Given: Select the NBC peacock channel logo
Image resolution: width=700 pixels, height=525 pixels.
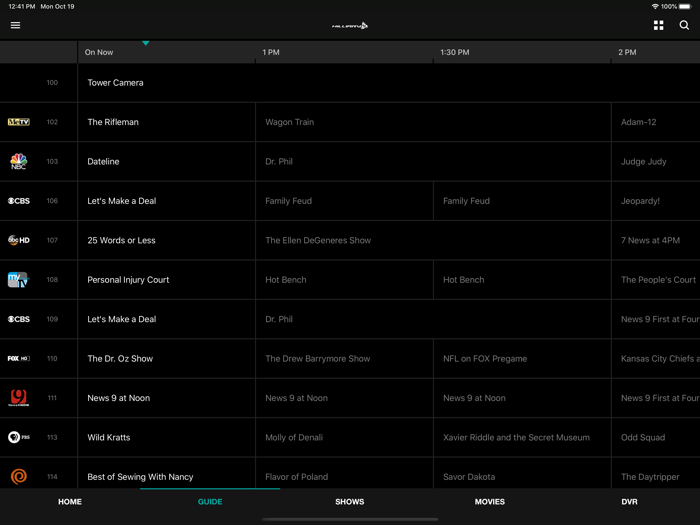Looking at the screenshot, I should (x=19, y=161).
